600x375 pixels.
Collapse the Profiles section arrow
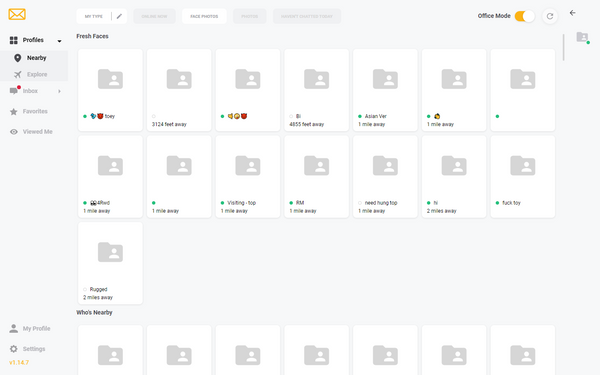[x=59, y=41]
